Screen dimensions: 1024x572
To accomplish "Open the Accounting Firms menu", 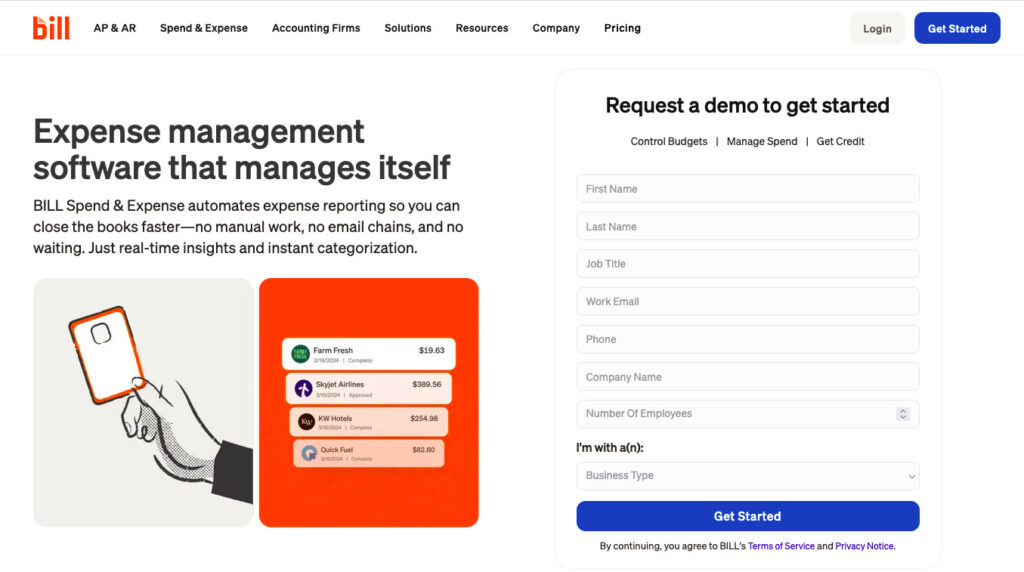I will [316, 28].
